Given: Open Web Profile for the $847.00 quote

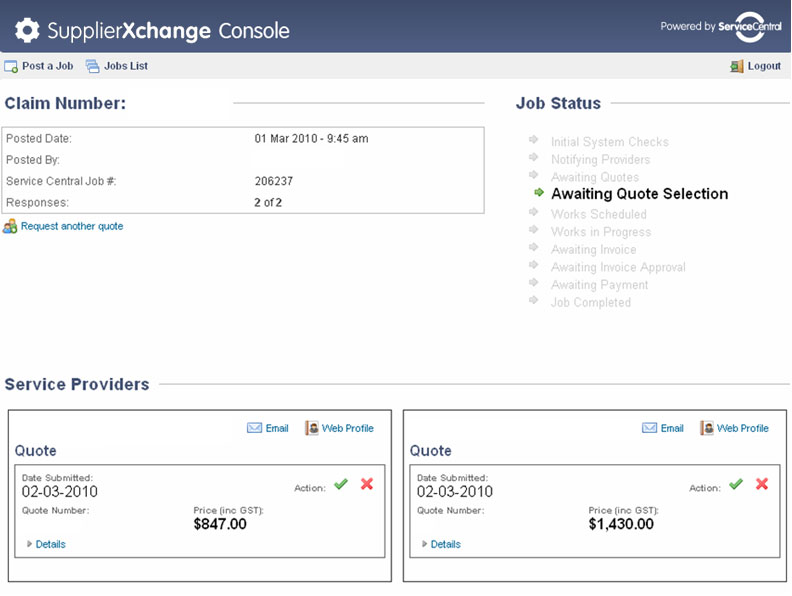Looking at the screenshot, I should pyautogui.click(x=348, y=428).
